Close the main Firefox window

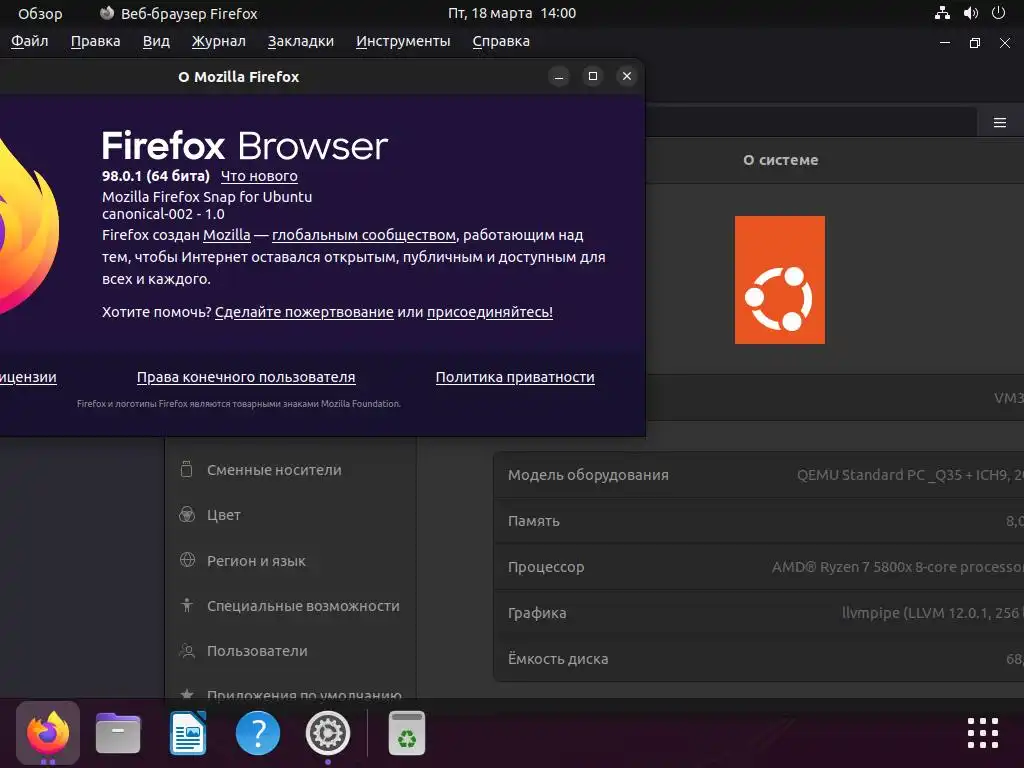(1004, 43)
